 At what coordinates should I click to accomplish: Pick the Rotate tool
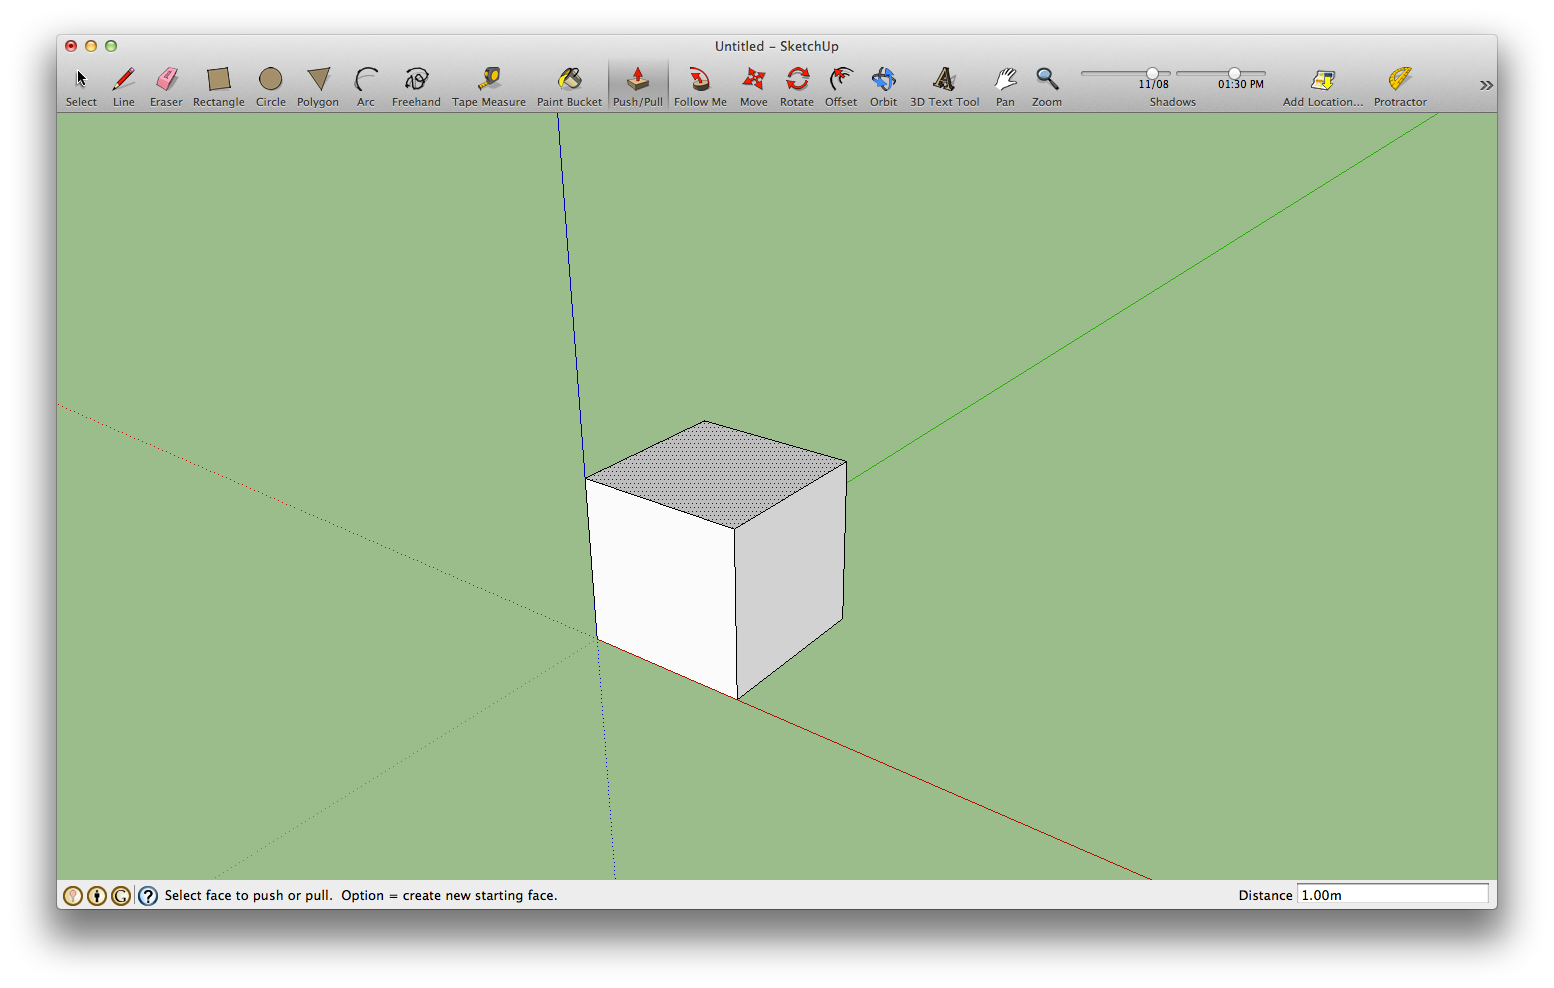point(797,80)
